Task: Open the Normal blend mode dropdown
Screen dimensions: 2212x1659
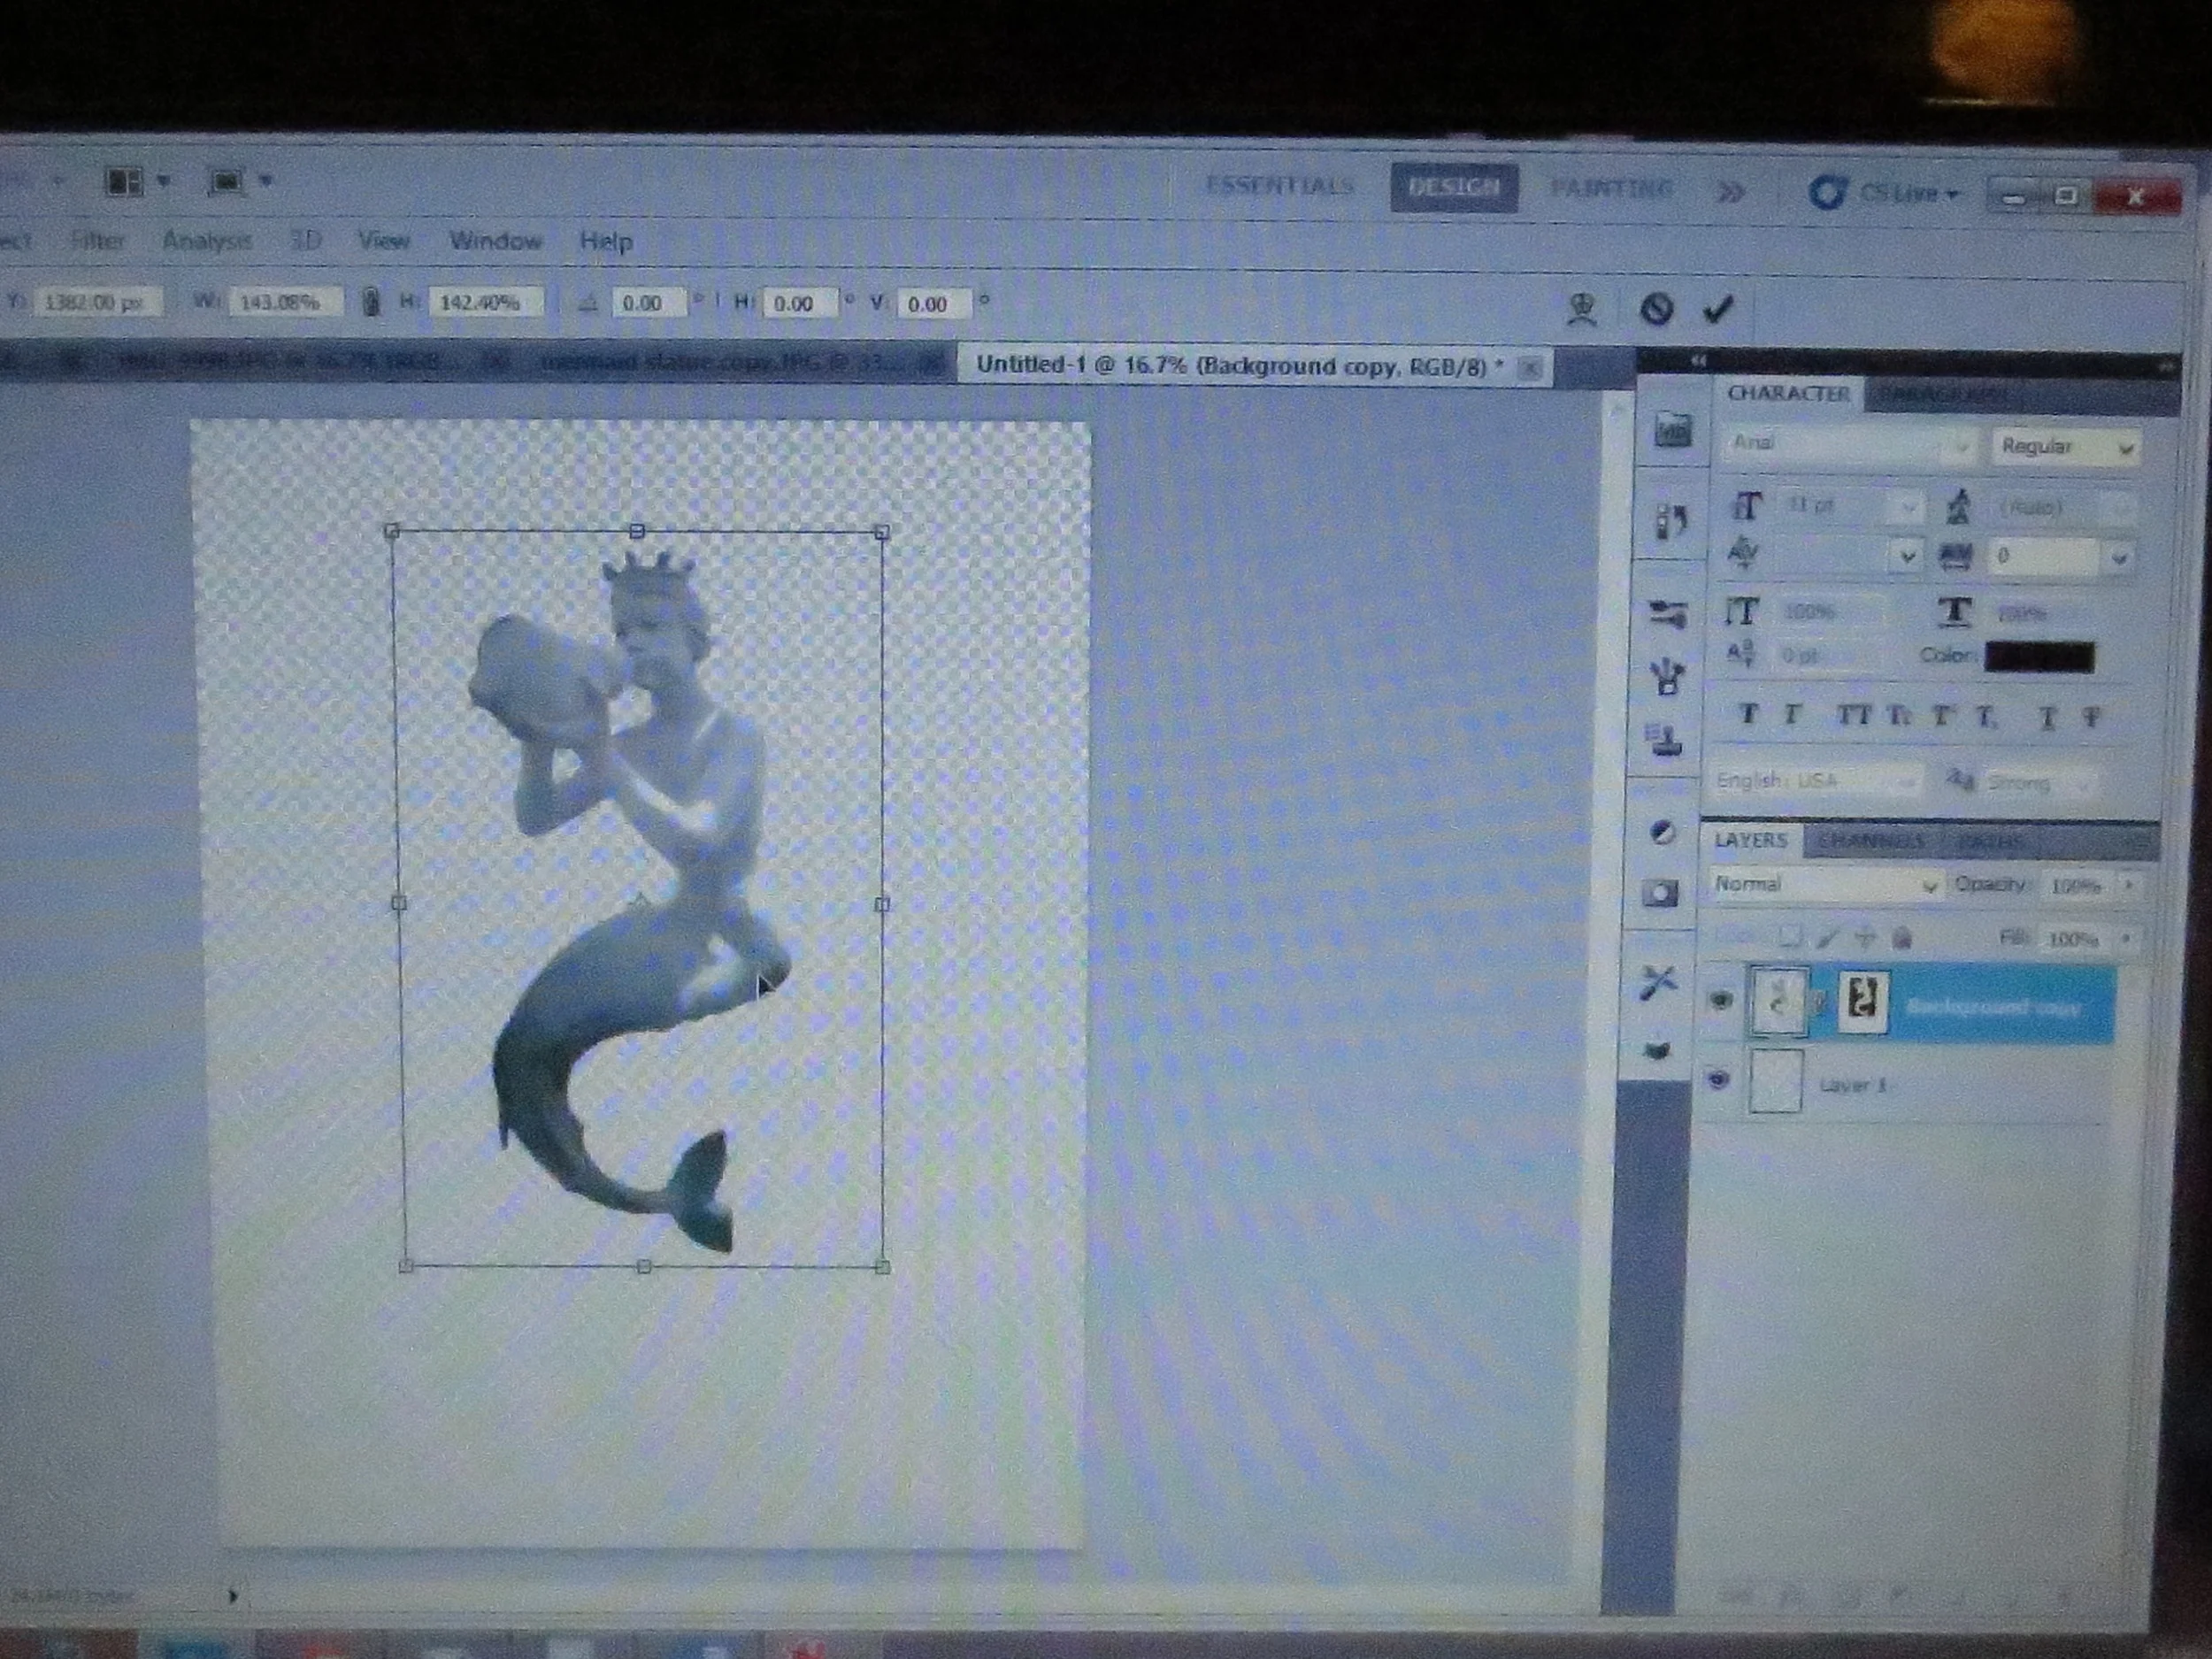Action: [1825, 884]
